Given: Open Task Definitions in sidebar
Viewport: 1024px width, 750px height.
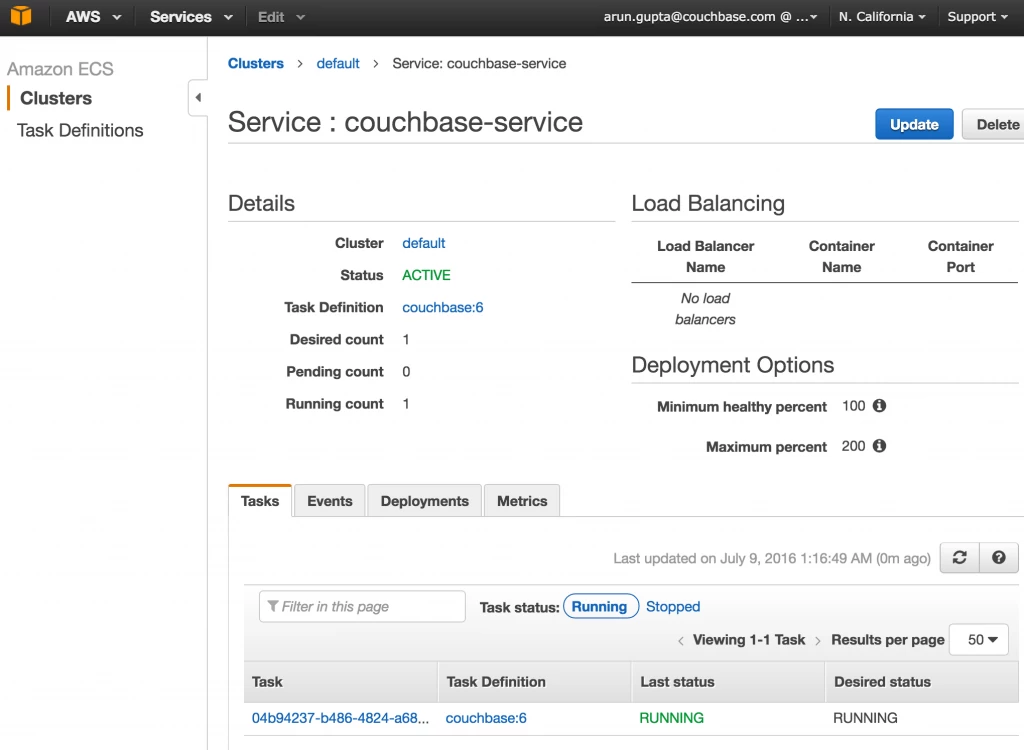Looking at the screenshot, I should point(80,131).
